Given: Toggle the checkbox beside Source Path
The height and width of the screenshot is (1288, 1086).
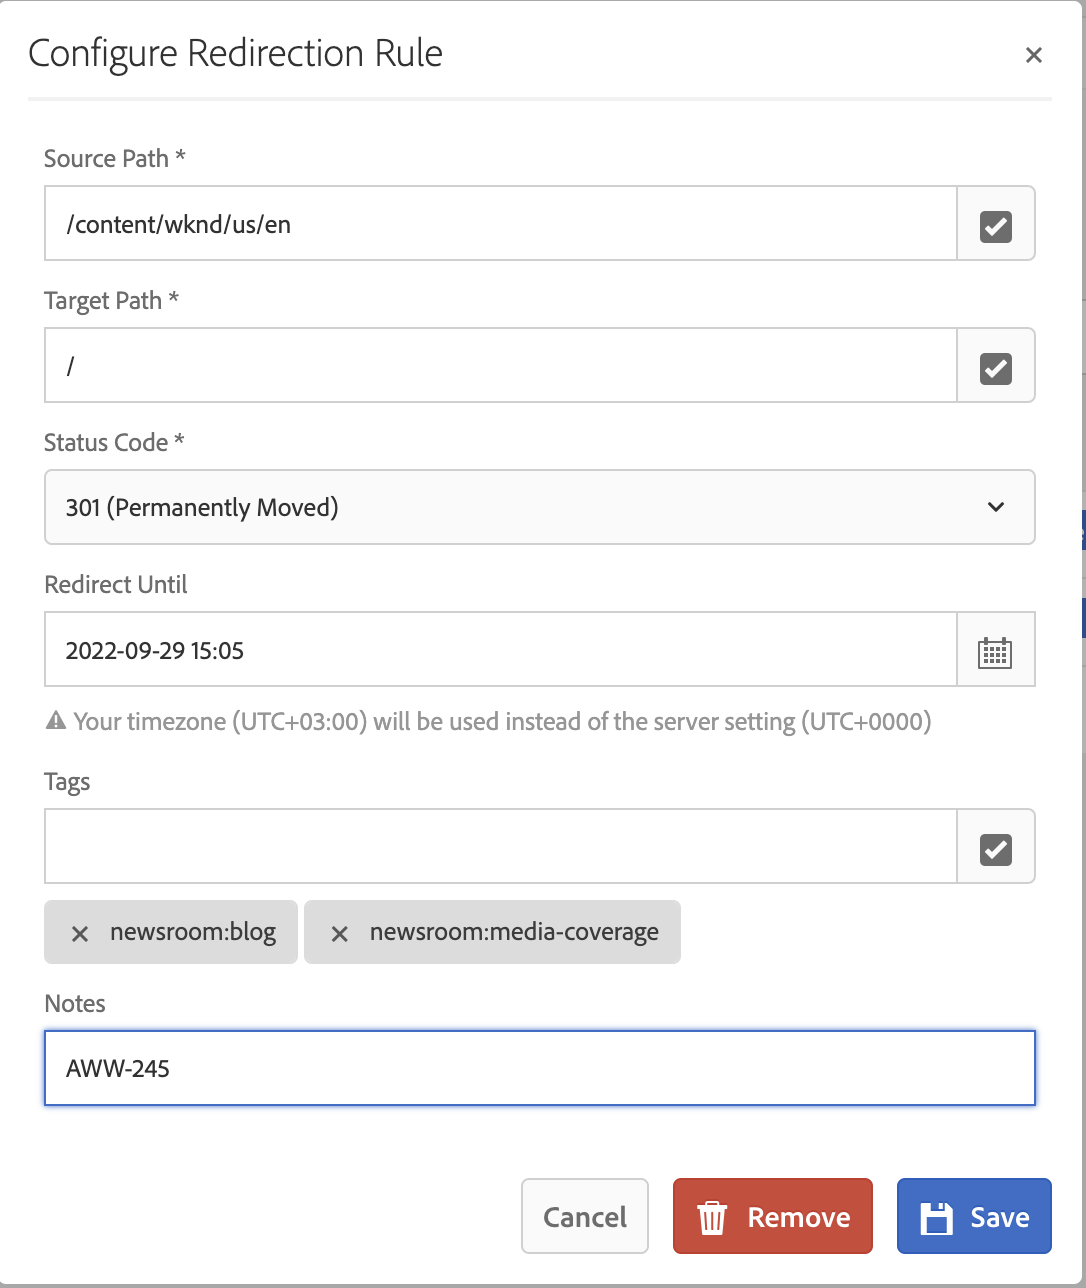Looking at the screenshot, I should click(x=996, y=224).
